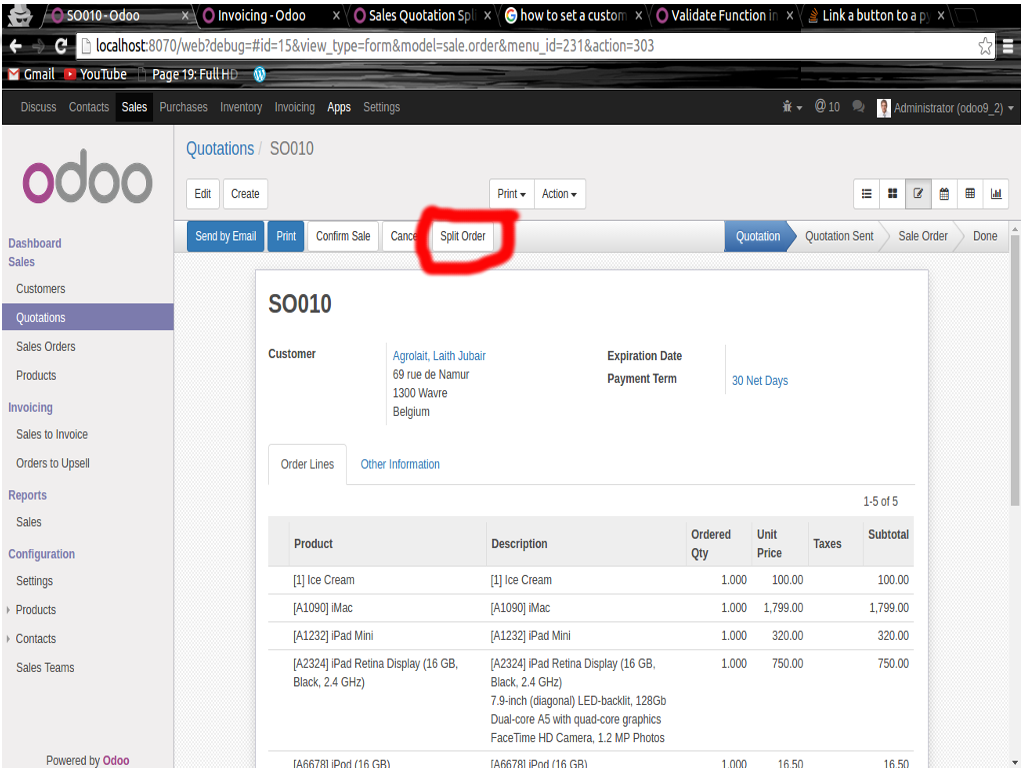The image size is (1024, 768).
Task: Click the browser back arrow
Action: (x=16, y=46)
